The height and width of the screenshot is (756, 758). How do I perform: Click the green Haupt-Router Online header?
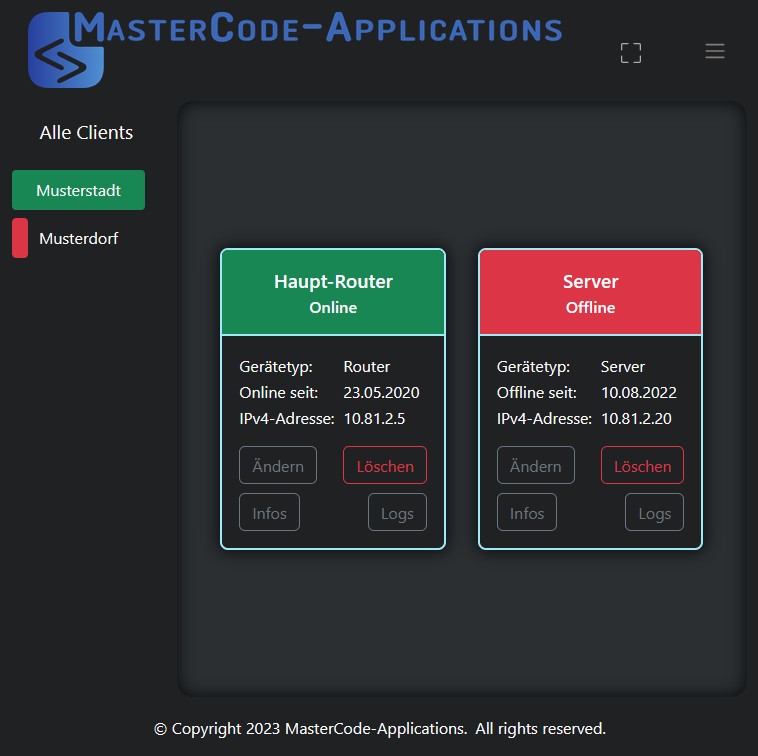[x=333, y=292]
